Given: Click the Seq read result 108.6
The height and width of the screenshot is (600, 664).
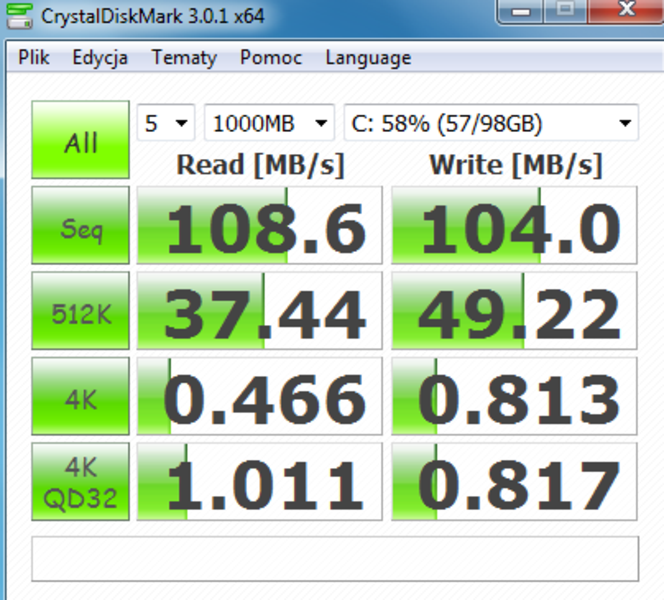Looking at the screenshot, I should coord(259,225).
